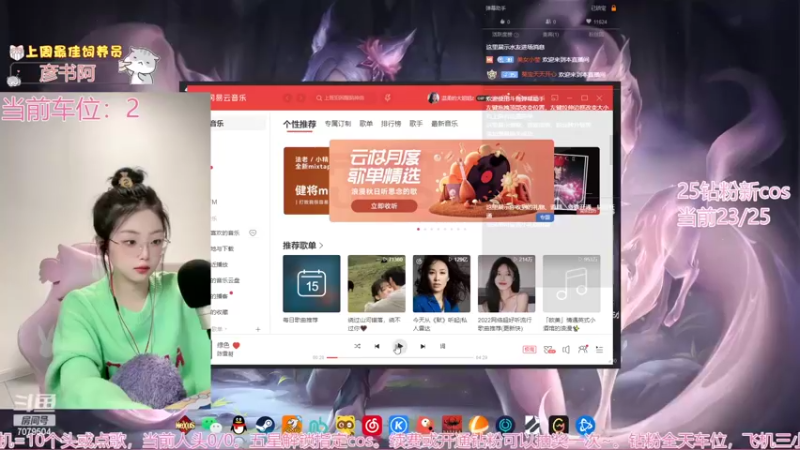Open the raccoon face icon in the dock
This screenshot has width=800, height=450.
345,424
